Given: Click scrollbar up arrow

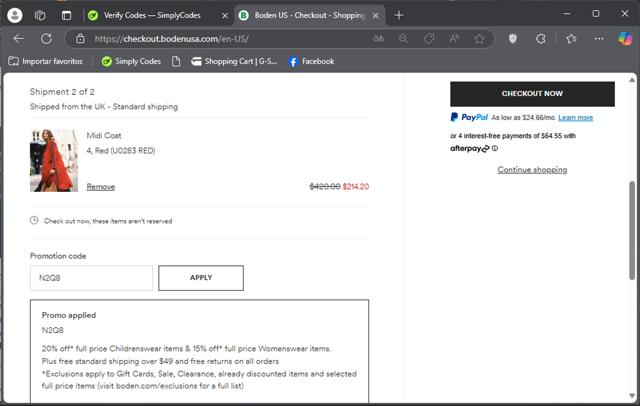Looking at the screenshot, I should coord(632,80).
